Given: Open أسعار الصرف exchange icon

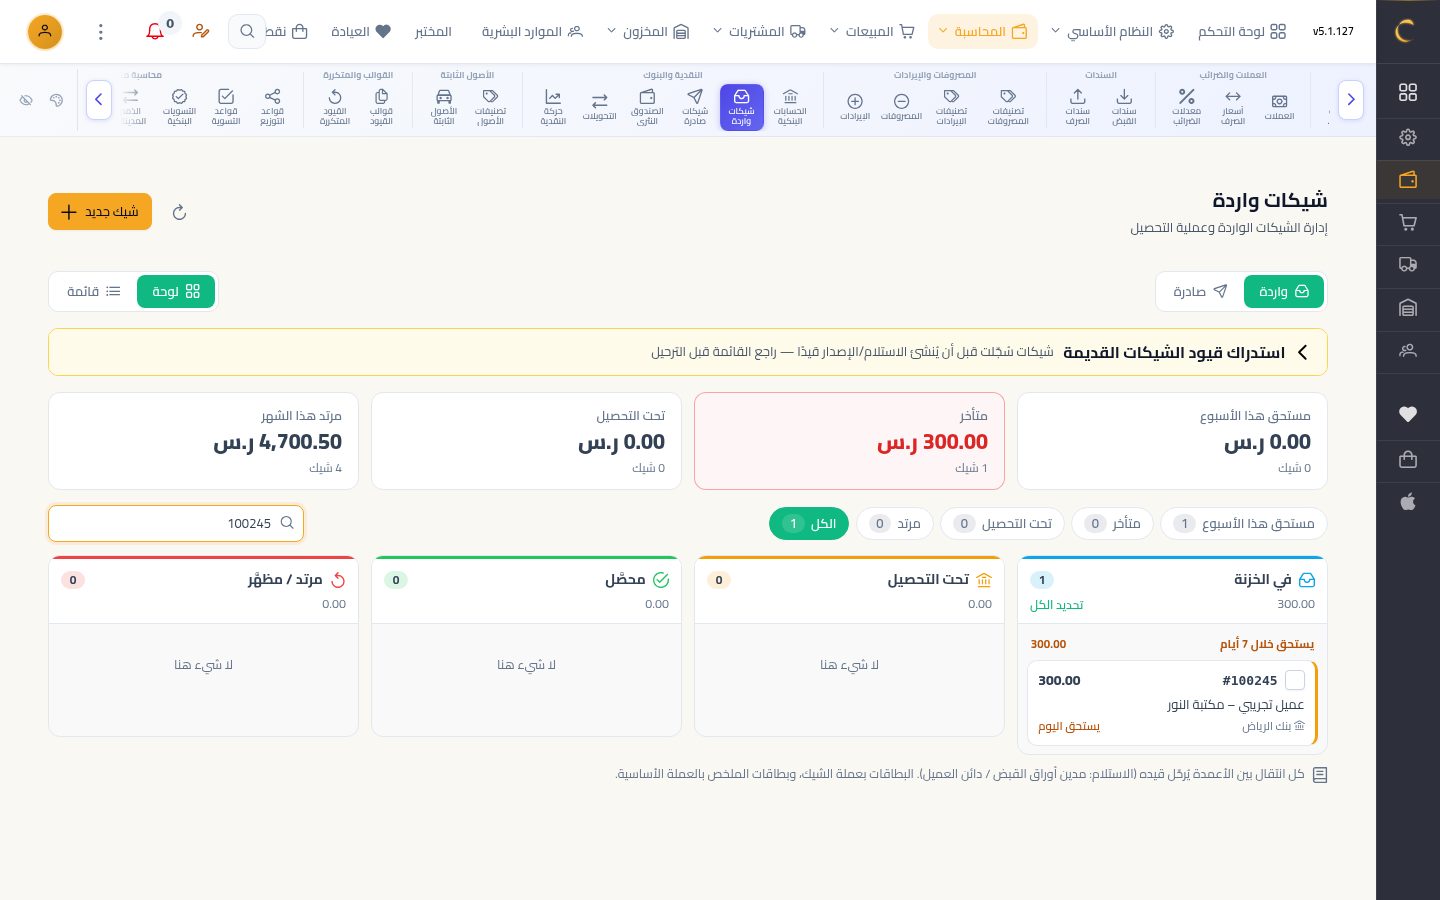Looking at the screenshot, I should [1233, 107].
